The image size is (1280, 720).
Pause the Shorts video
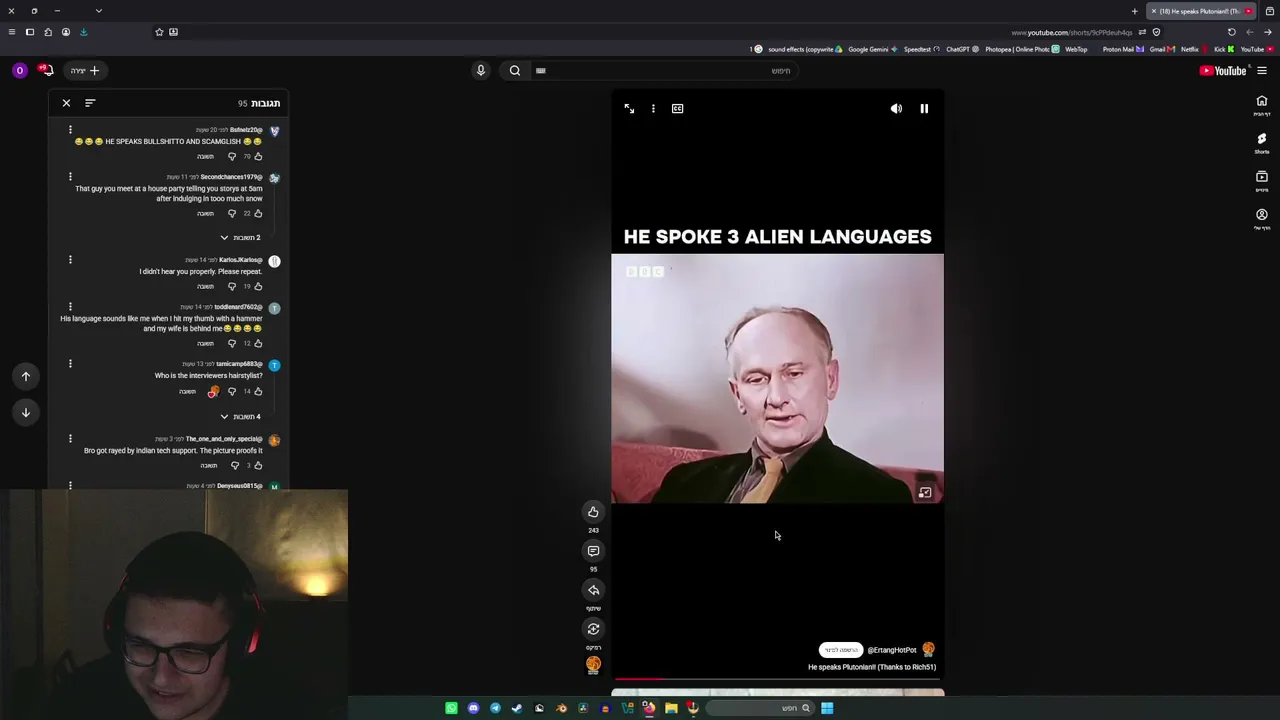924,108
